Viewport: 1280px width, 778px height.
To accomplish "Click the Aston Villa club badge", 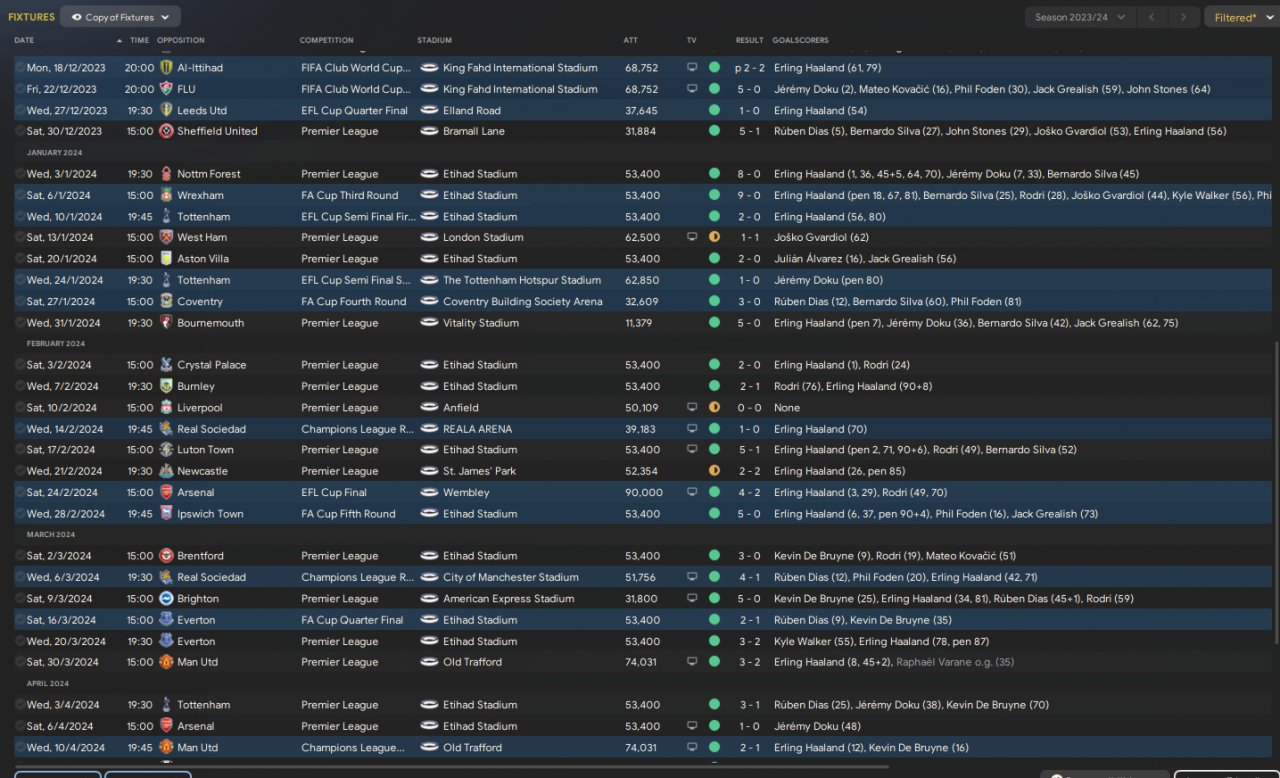I will point(166,259).
